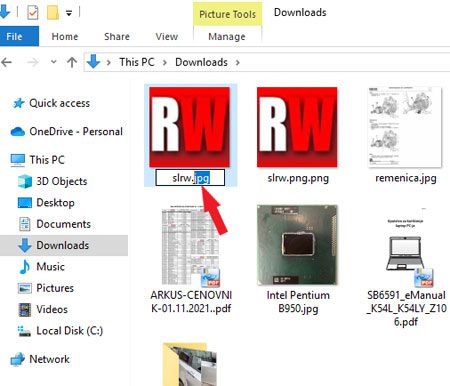Click the Music note icon in sidebar
450x386 pixels.
(25, 267)
